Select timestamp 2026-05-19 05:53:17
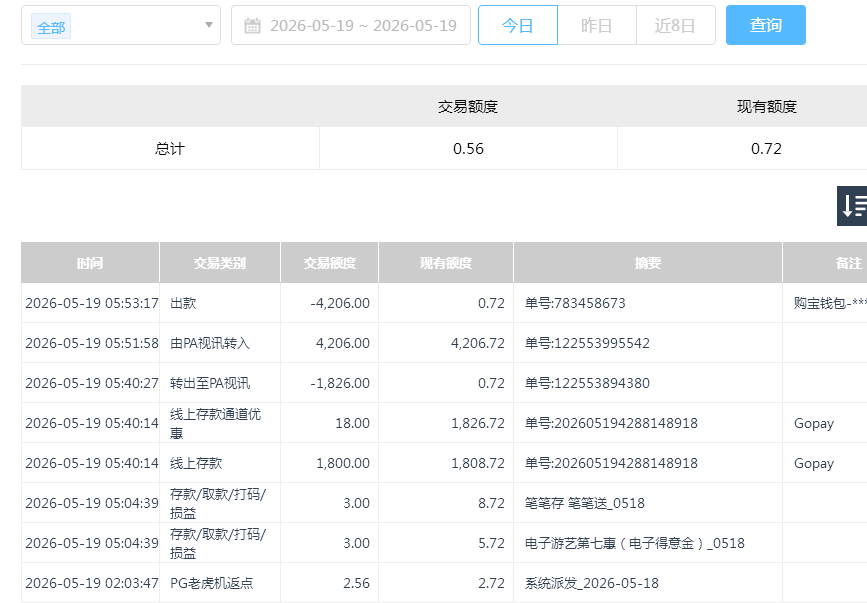 (x=92, y=303)
